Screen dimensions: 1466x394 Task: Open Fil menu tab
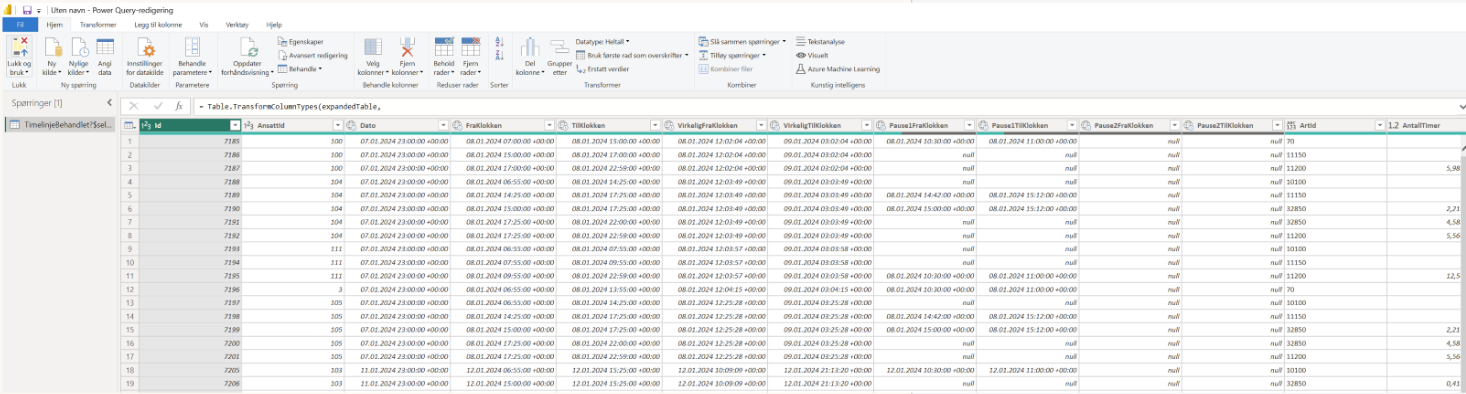tap(19, 24)
